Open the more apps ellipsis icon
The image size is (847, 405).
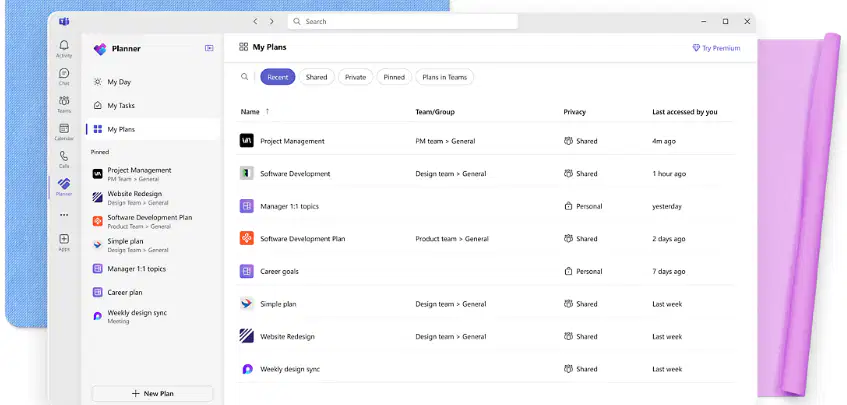(64, 215)
